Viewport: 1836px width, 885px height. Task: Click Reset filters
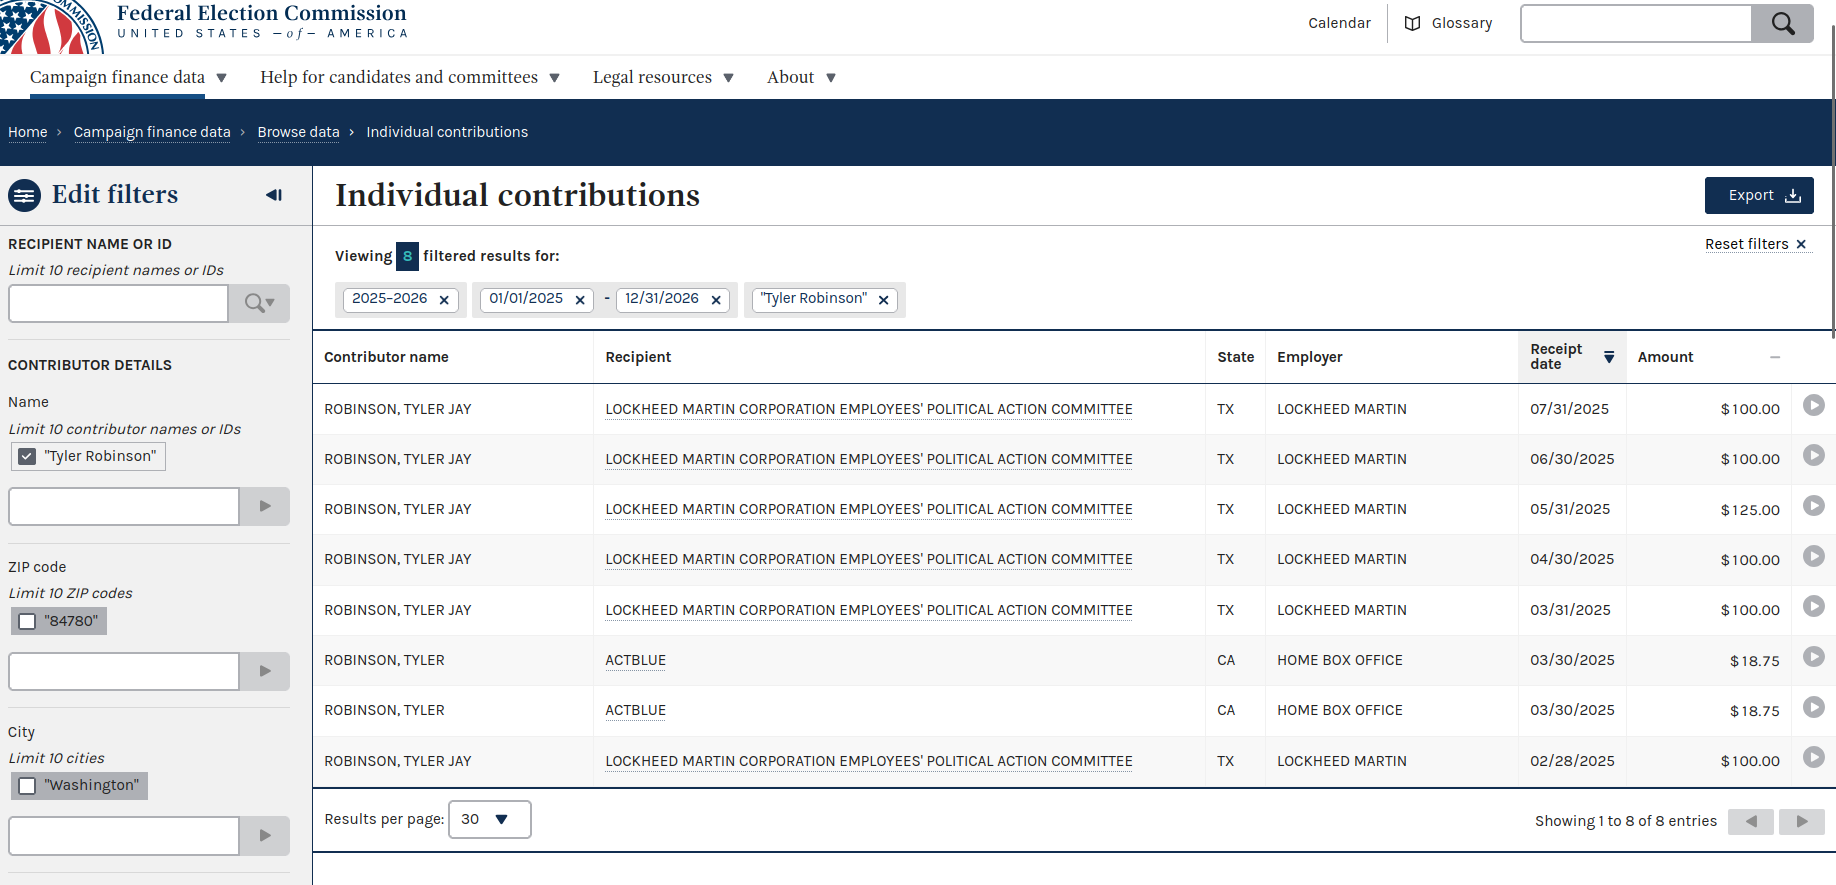1756,244
